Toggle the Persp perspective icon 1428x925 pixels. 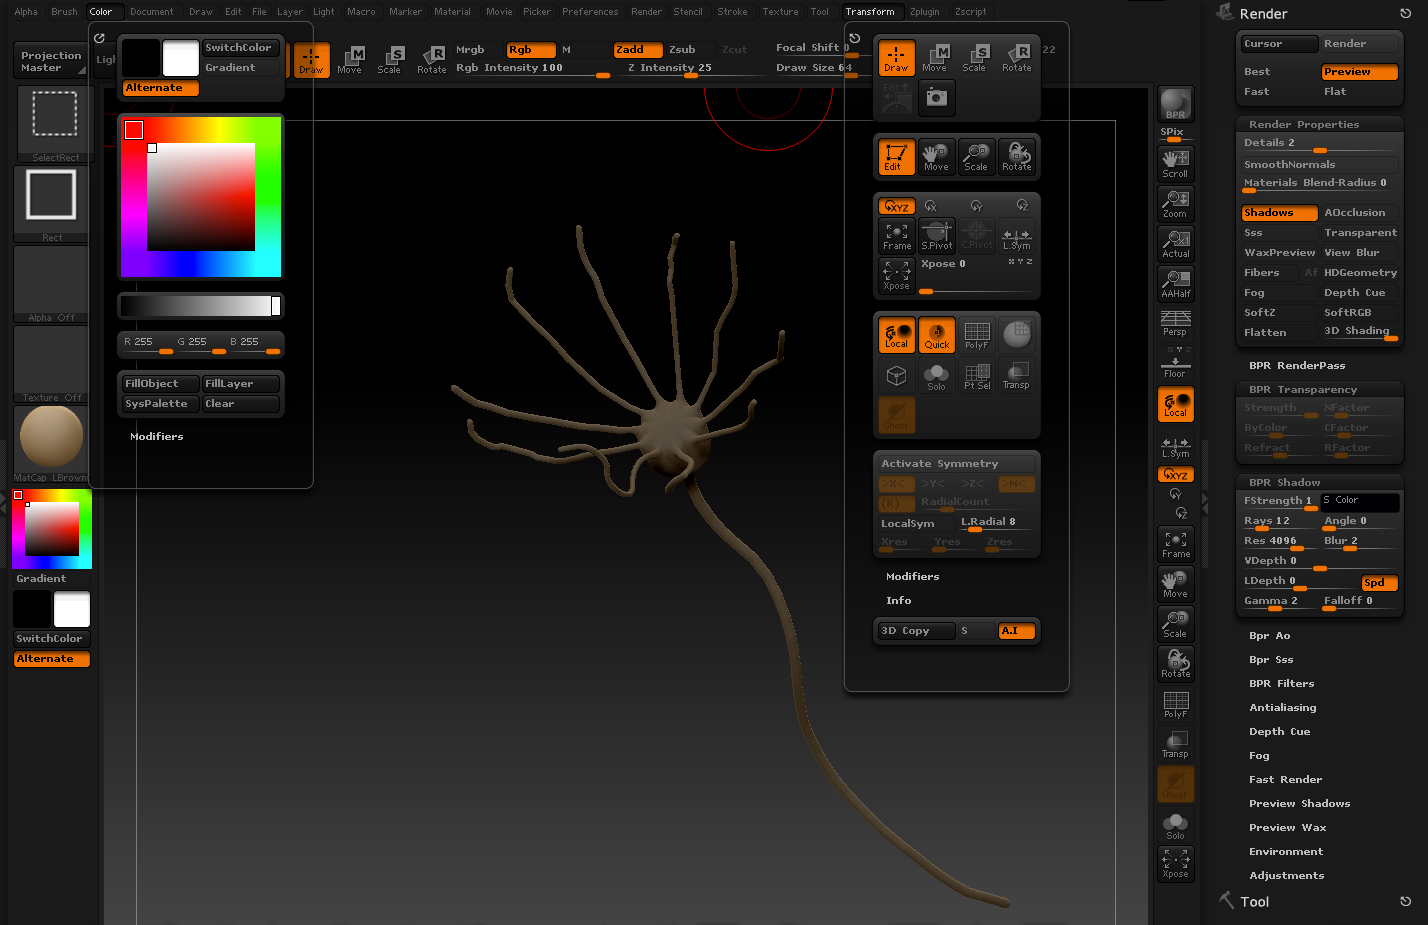(1176, 323)
